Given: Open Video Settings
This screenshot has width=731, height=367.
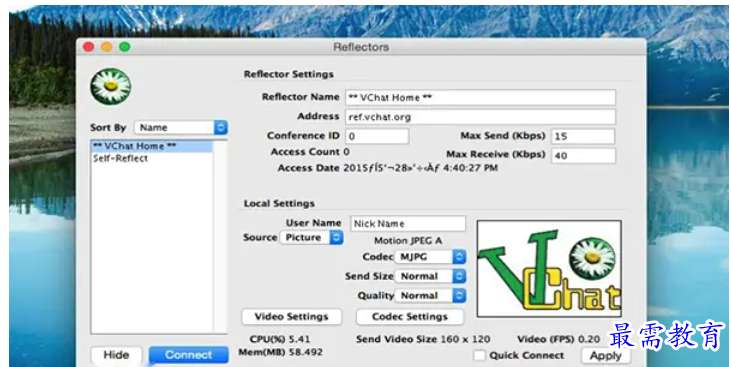Looking at the screenshot, I should pos(291,317).
